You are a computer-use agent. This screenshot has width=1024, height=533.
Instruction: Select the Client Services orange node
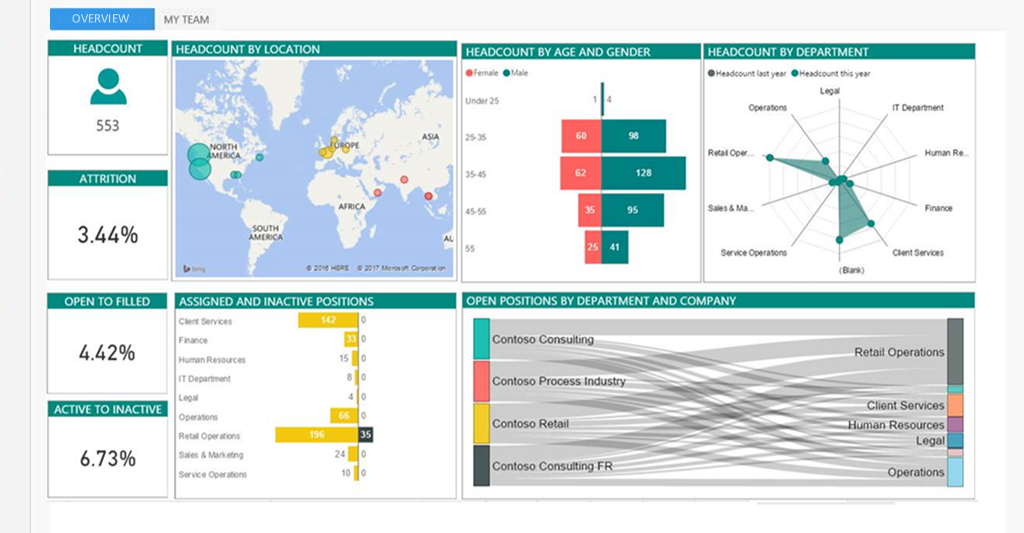click(x=955, y=405)
